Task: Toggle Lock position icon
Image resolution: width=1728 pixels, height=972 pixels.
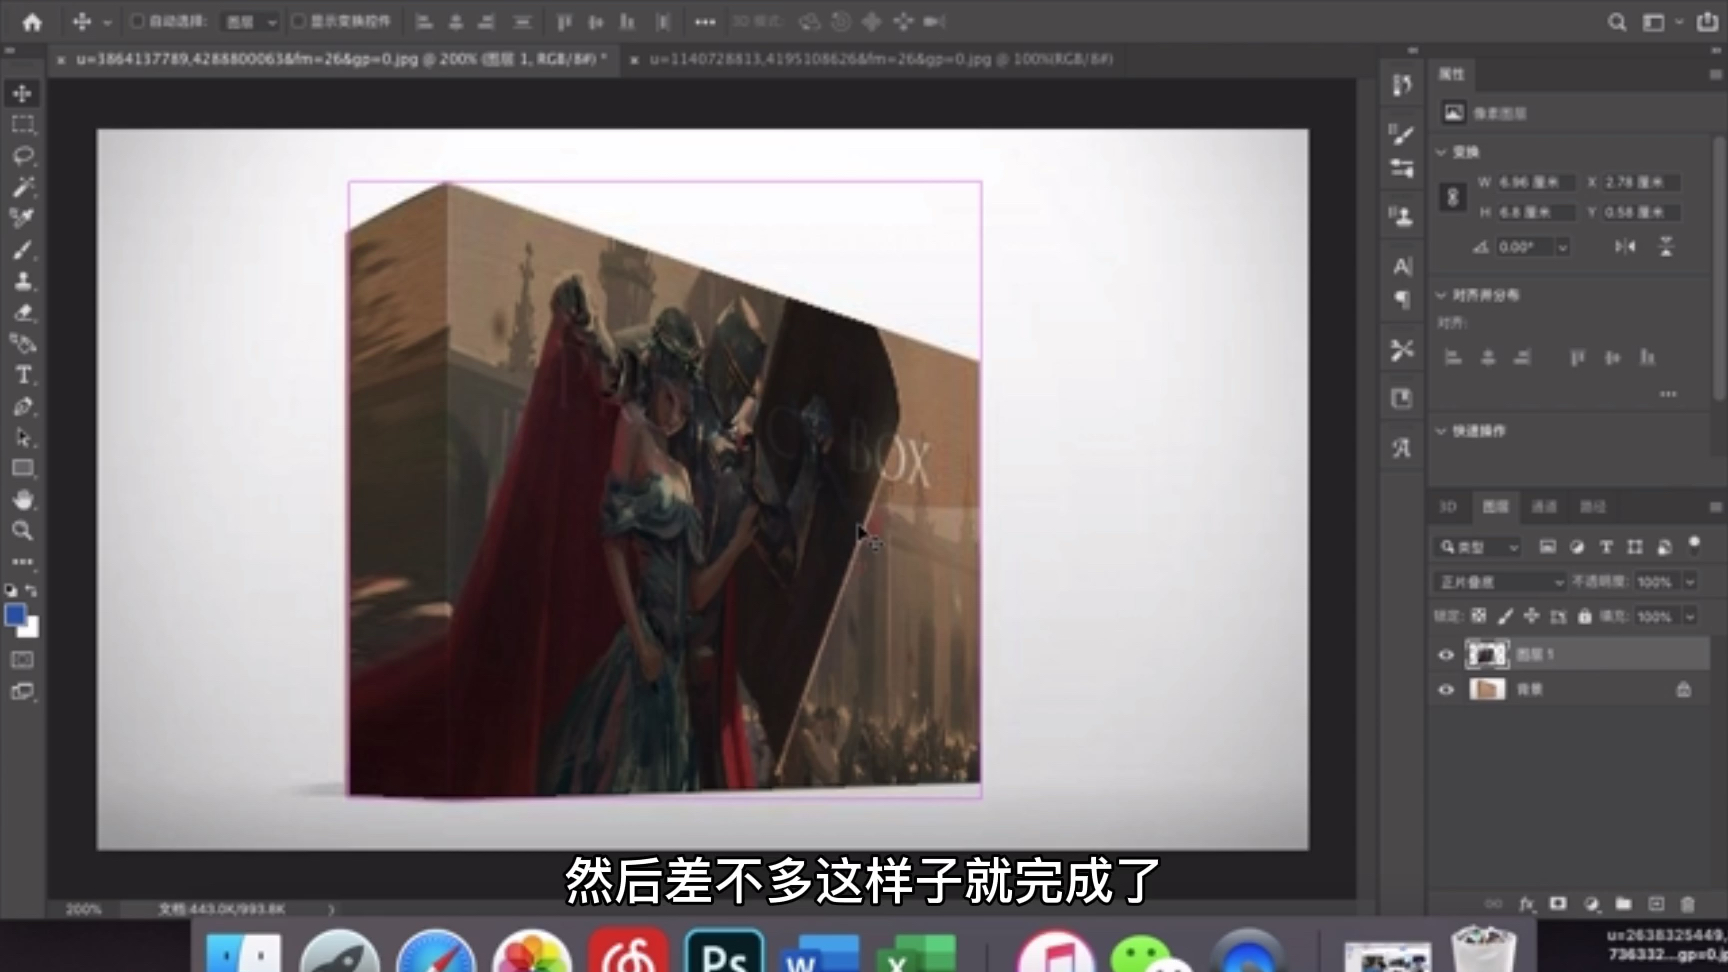Action: pyautogui.click(x=1531, y=616)
